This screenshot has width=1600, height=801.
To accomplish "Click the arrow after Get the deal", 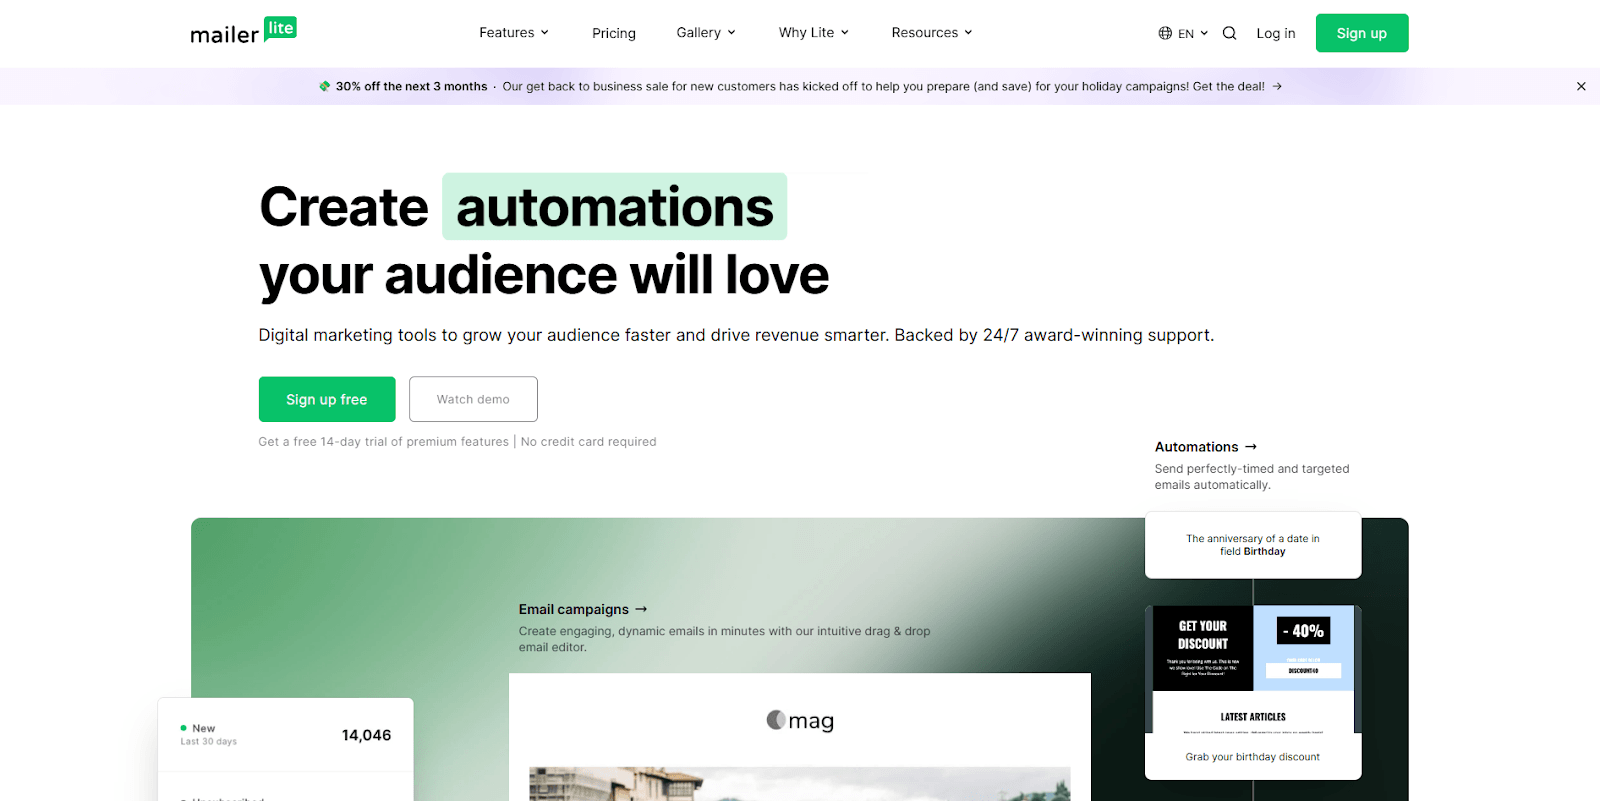I will pos(1277,86).
